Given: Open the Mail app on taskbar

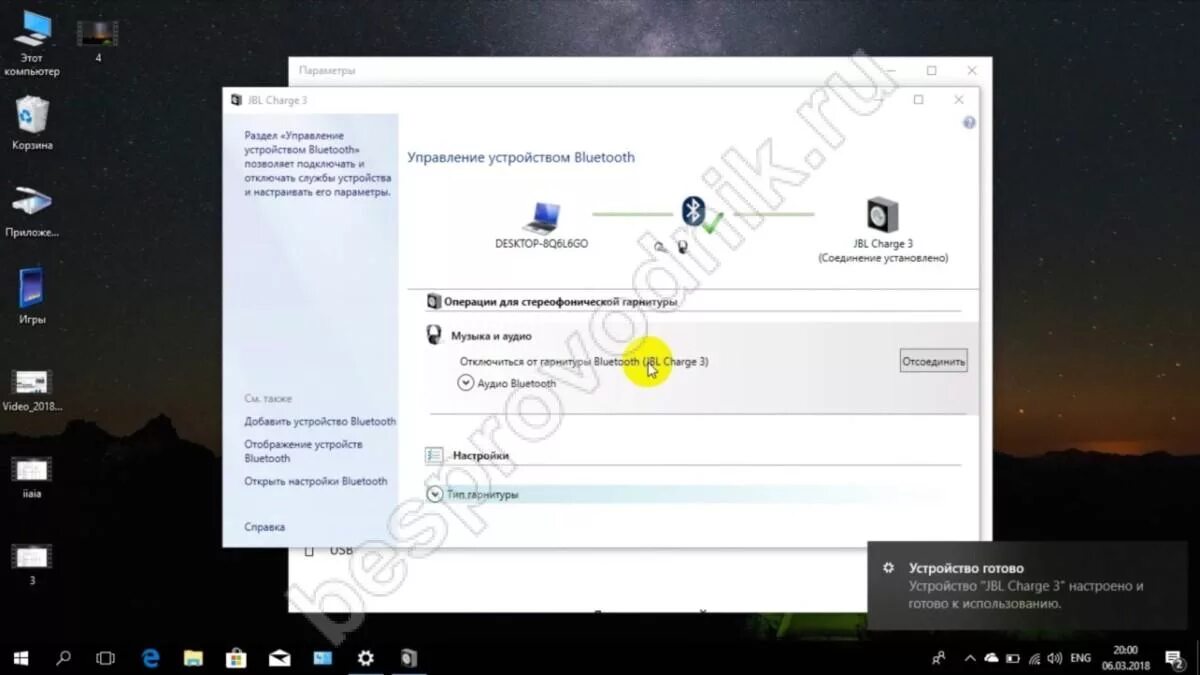Looking at the screenshot, I should coord(279,658).
